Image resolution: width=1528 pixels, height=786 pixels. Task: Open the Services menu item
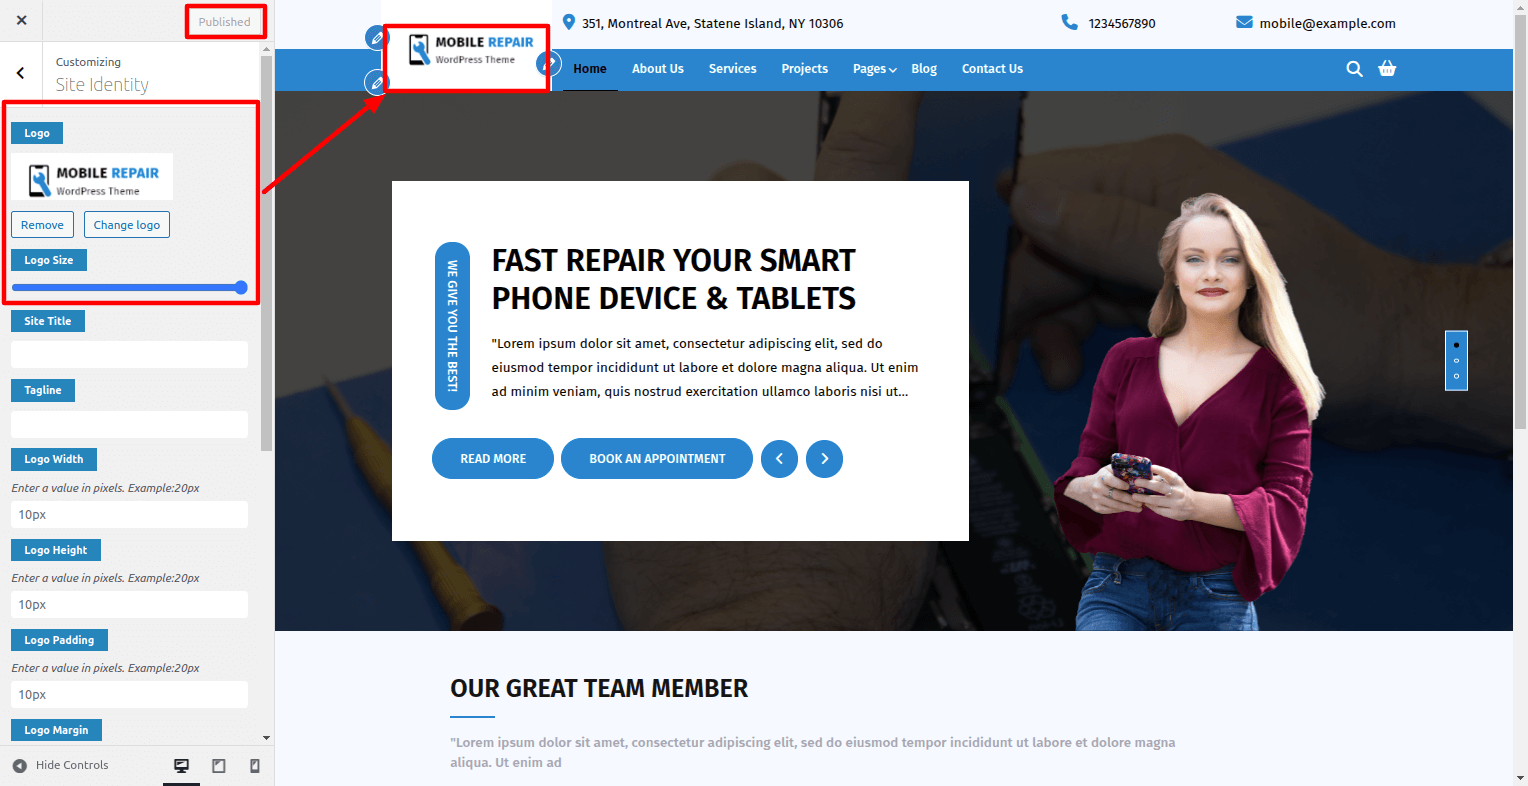[732, 69]
